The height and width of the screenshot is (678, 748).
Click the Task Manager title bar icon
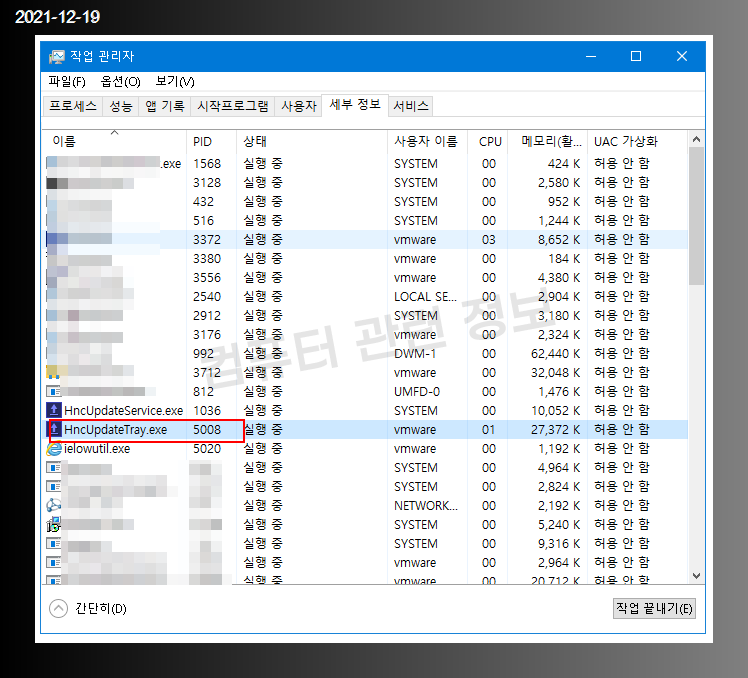[56, 56]
